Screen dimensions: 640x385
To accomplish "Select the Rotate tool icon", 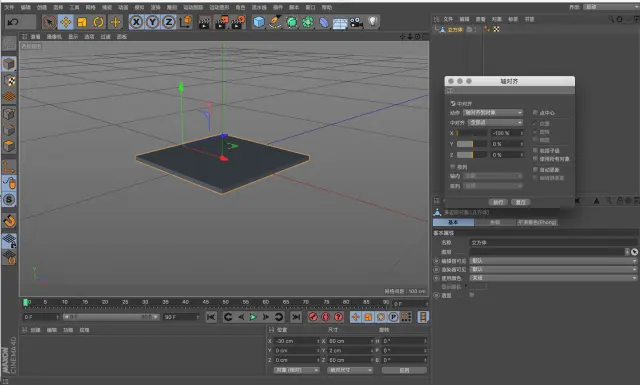I will tap(98, 22).
